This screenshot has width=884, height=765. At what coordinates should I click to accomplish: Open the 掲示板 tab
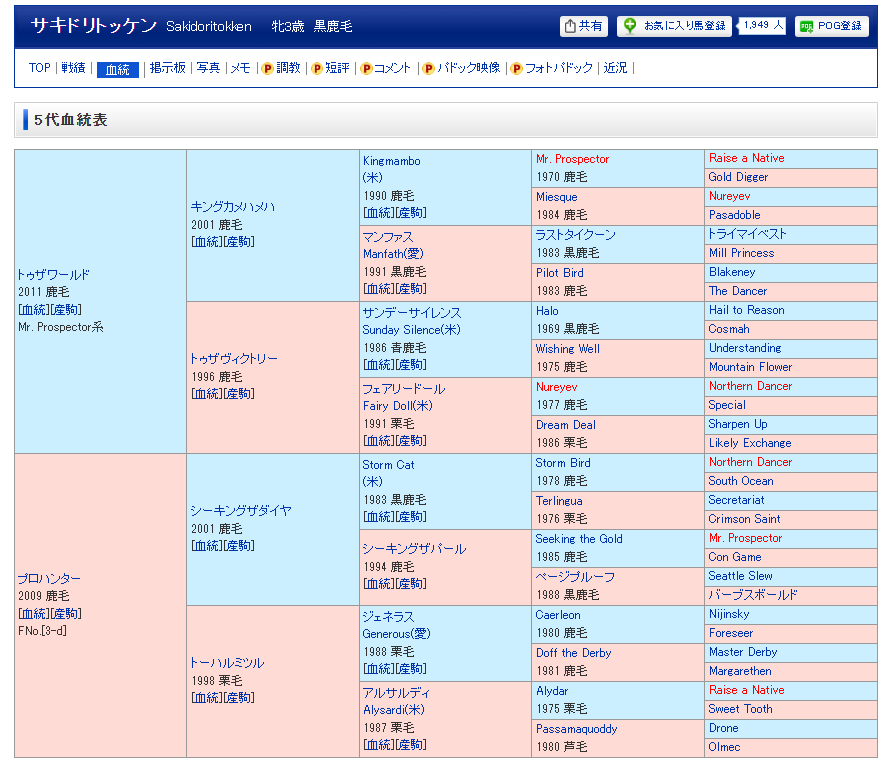(167, 68)
